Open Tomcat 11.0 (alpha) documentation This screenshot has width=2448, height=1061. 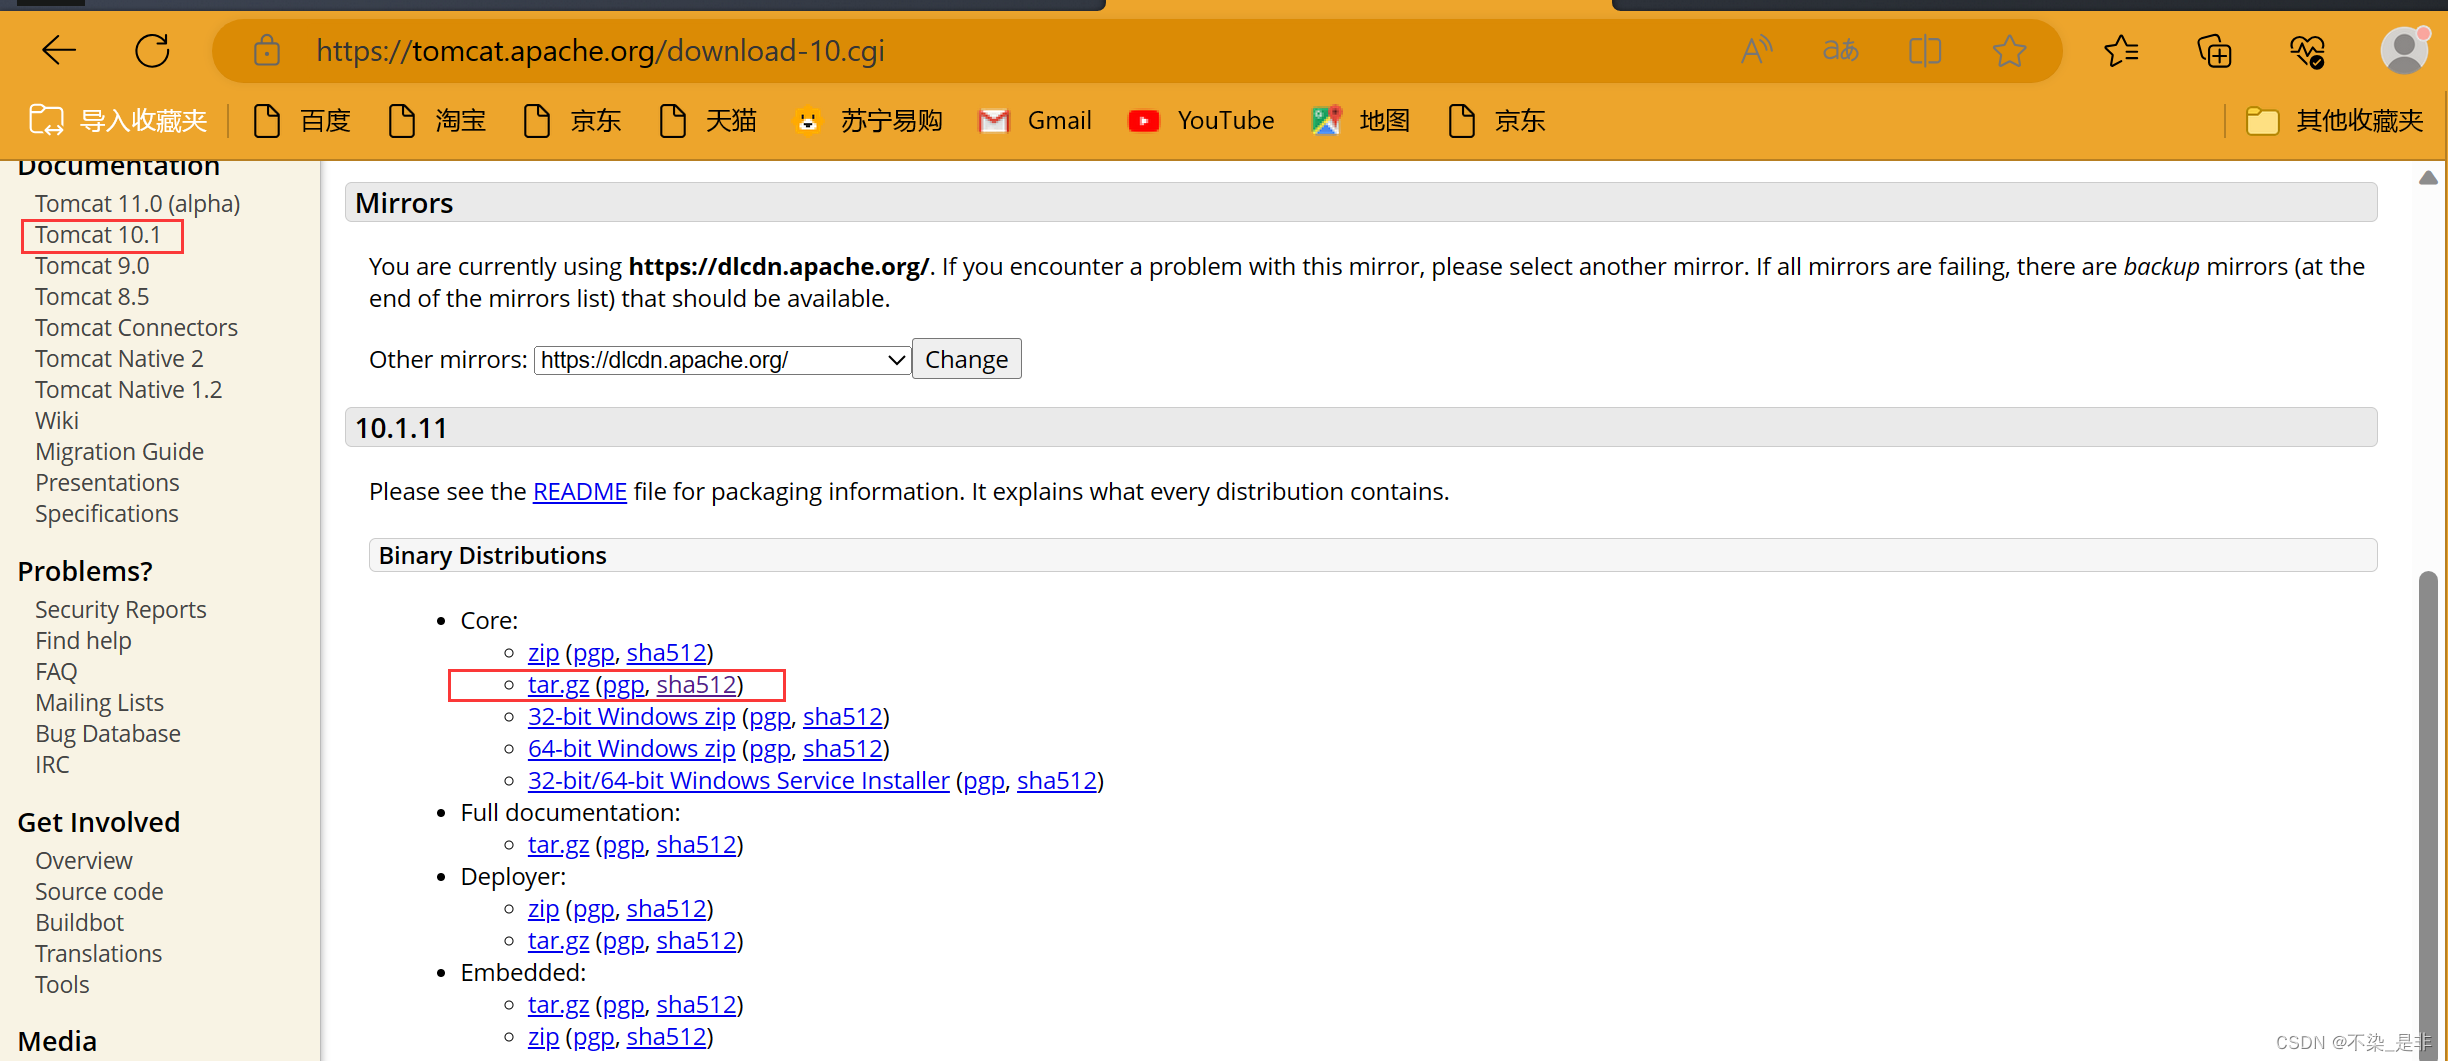[138, 204]
